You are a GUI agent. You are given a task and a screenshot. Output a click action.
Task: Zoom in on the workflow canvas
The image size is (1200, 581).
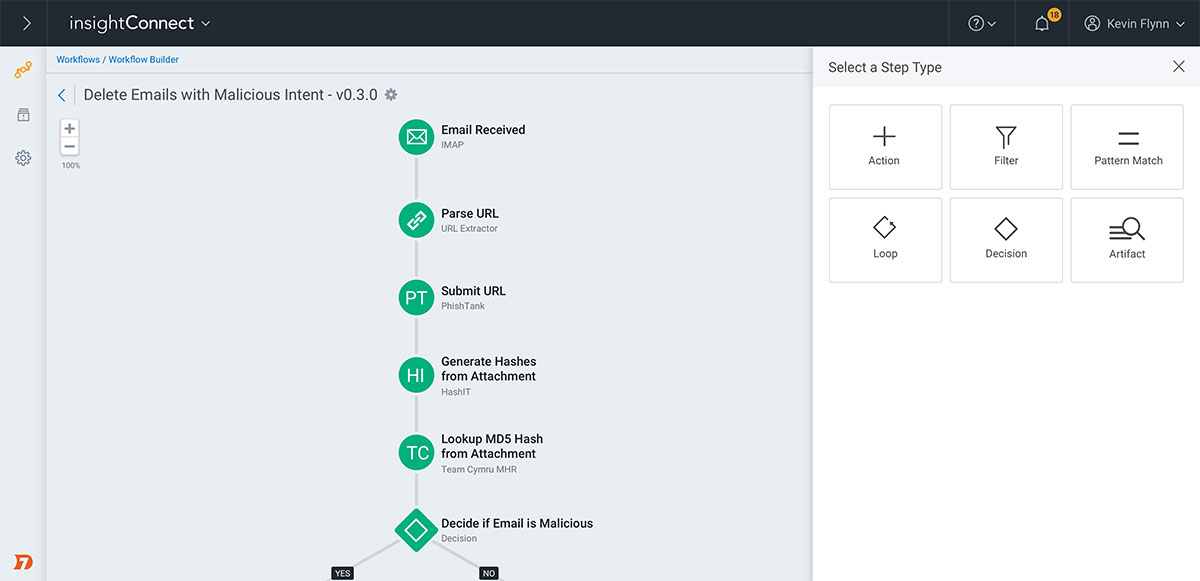point(70,129)
